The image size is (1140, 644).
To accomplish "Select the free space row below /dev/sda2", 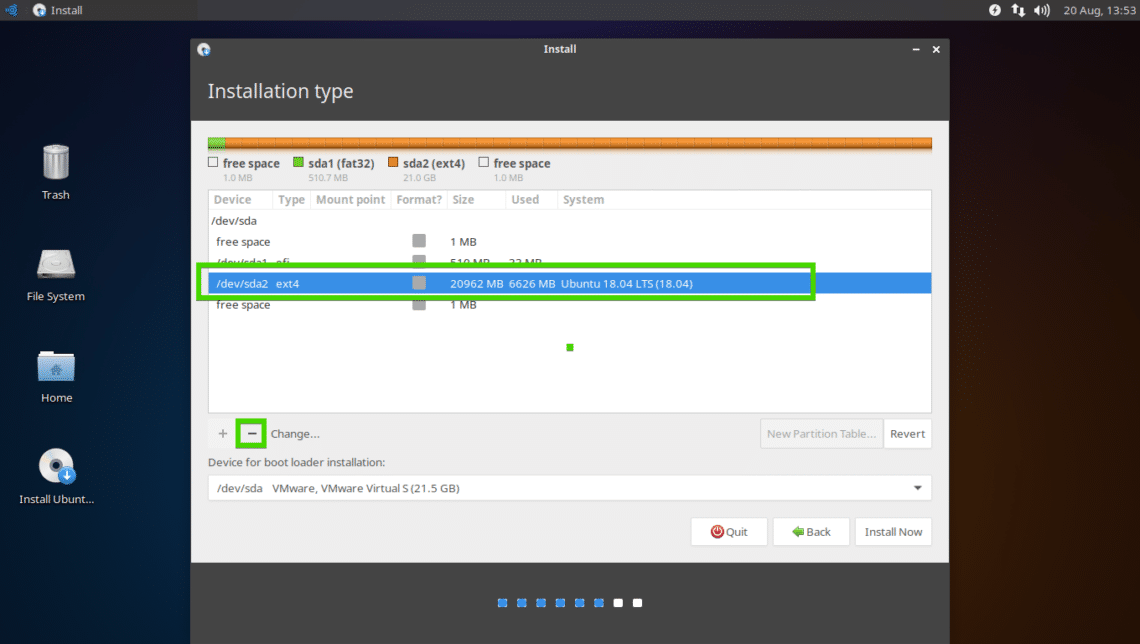I will pyautogui.click(x=569, y=305).
